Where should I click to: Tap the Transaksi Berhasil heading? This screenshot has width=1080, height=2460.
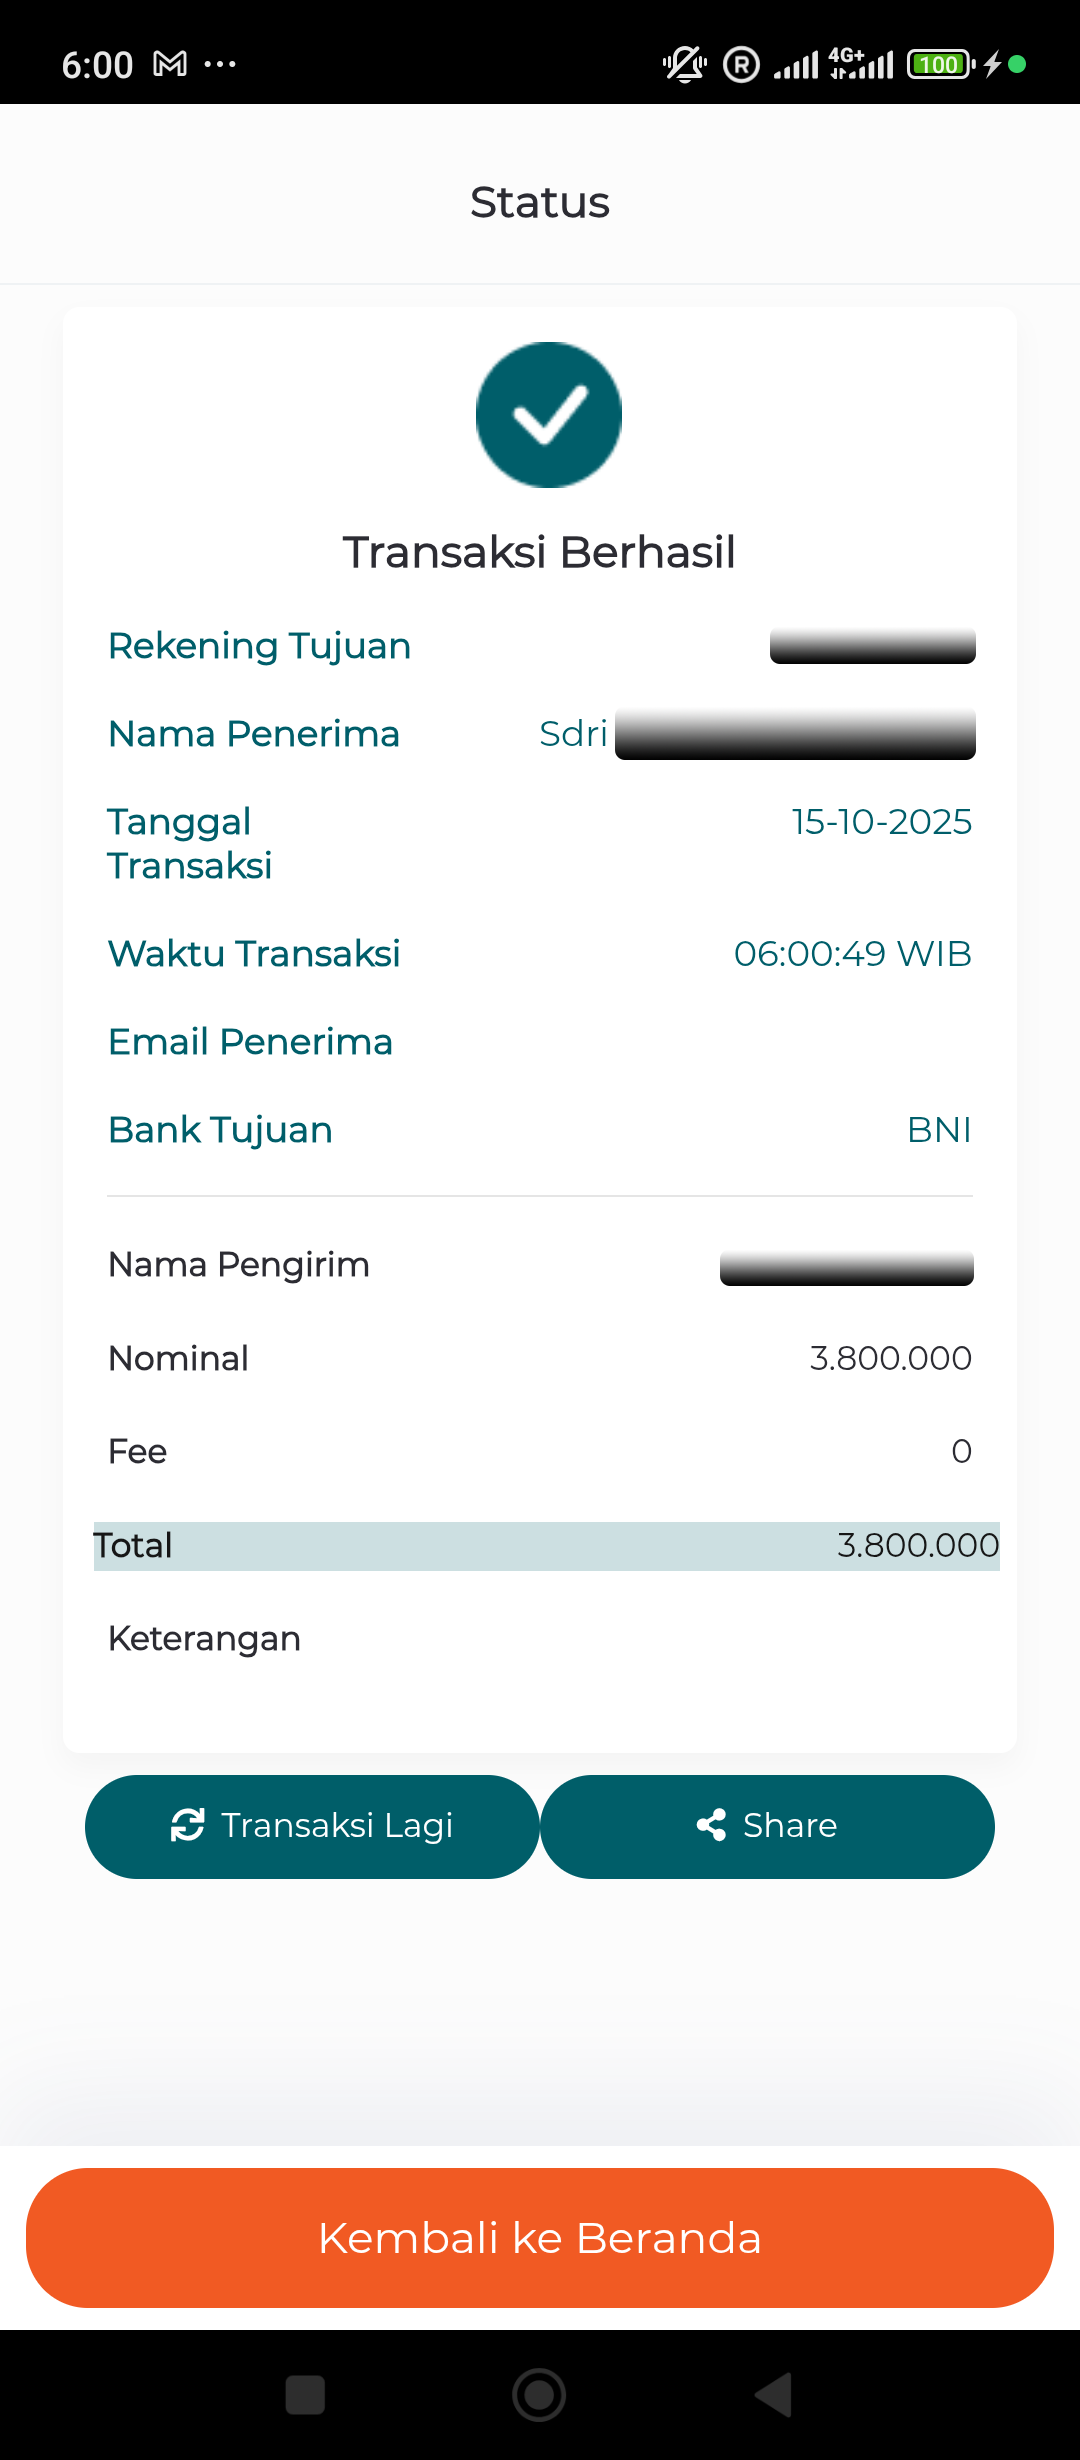539,552
